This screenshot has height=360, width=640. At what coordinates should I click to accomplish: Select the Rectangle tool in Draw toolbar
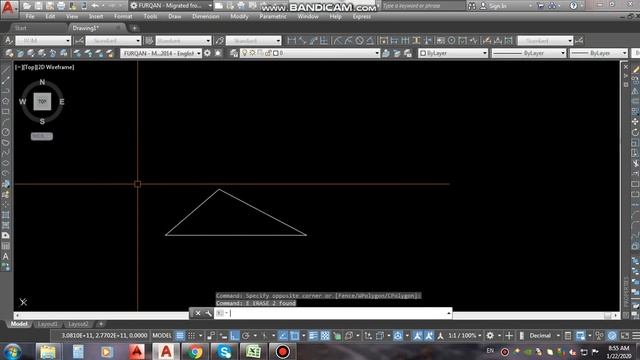tap(6, 111)
